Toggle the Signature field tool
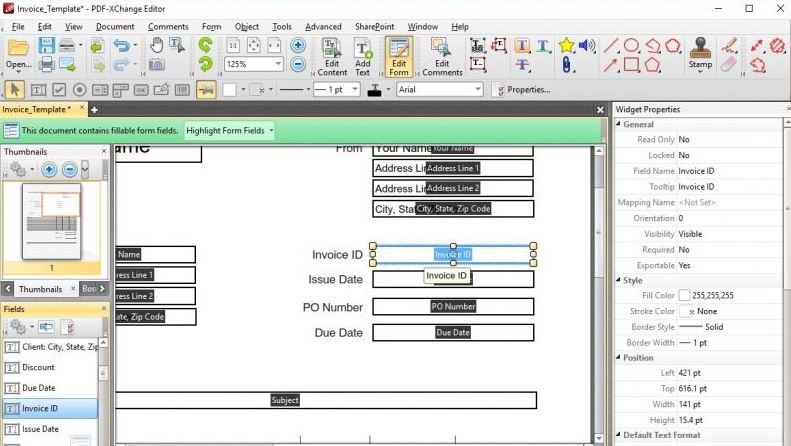Screen dimensions: 791x446 click(x=161, y=90)
